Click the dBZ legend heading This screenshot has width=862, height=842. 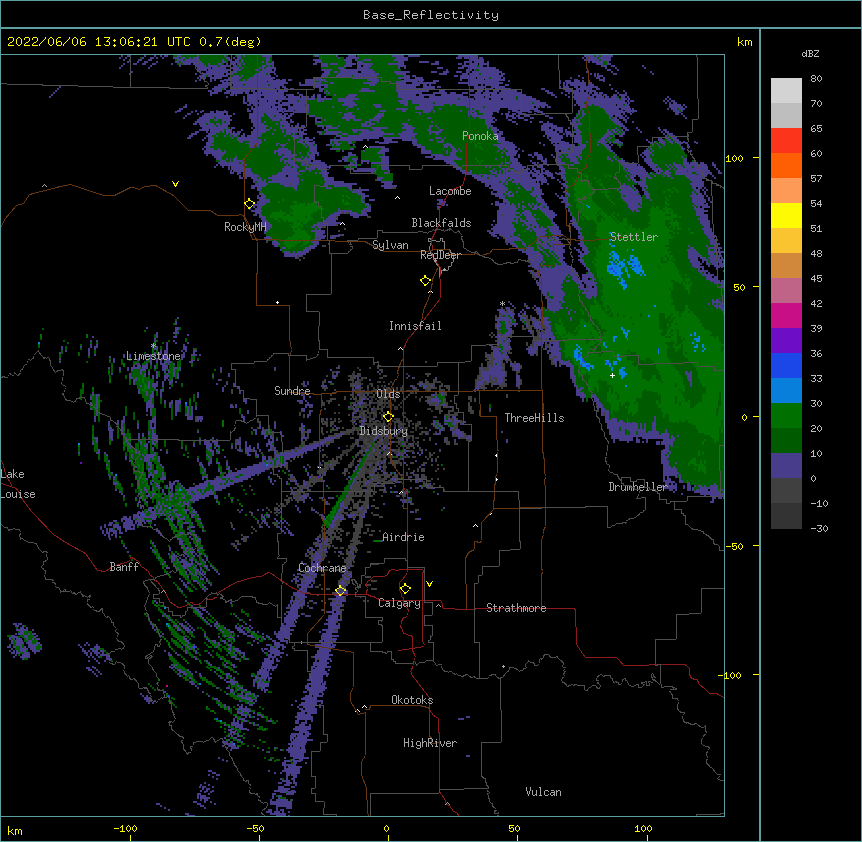[x=810, y=54]
